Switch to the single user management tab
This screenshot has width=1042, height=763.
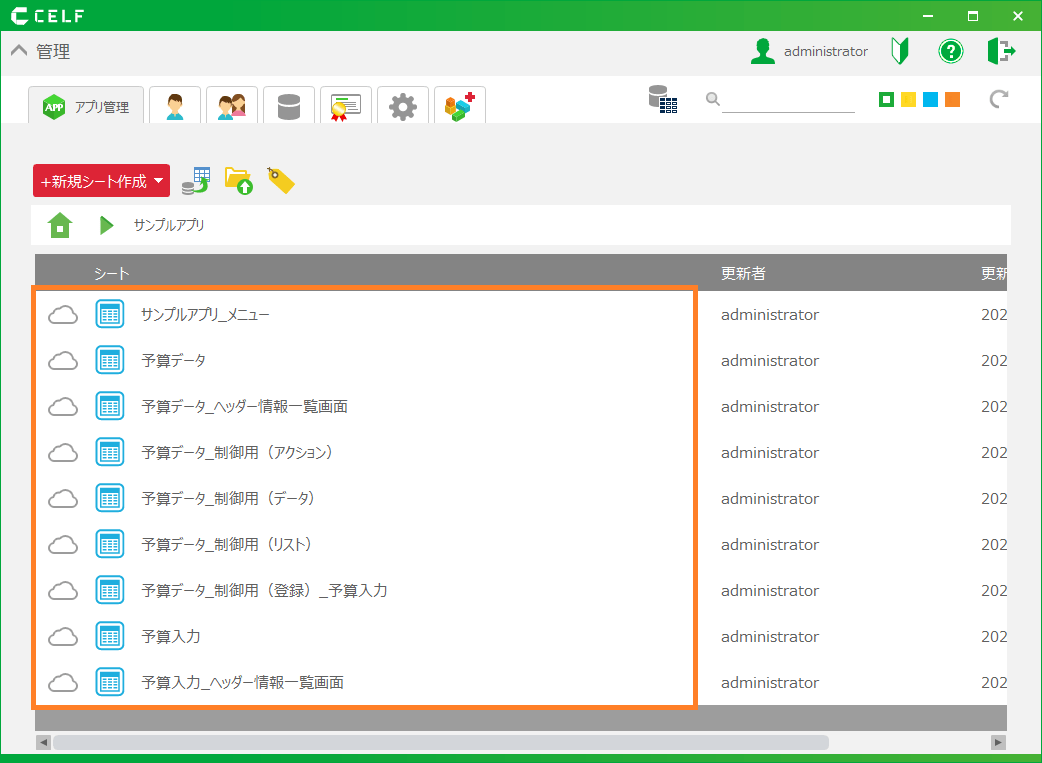[175, 106]
